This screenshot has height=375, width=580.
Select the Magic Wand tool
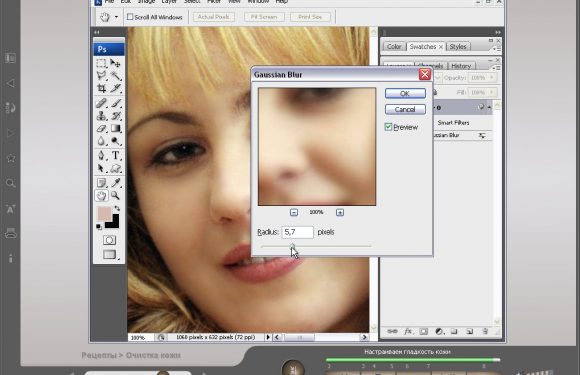(116, 76)
